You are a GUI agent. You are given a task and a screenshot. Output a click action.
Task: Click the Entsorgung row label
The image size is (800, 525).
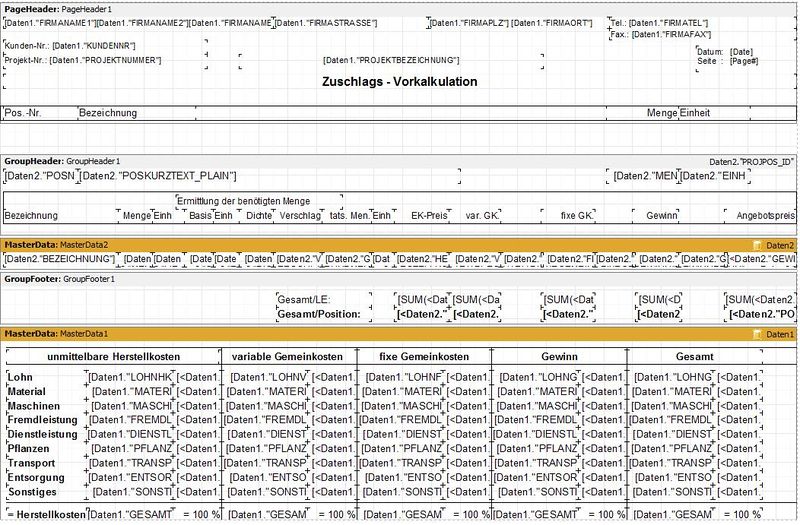tap(36, 478)
